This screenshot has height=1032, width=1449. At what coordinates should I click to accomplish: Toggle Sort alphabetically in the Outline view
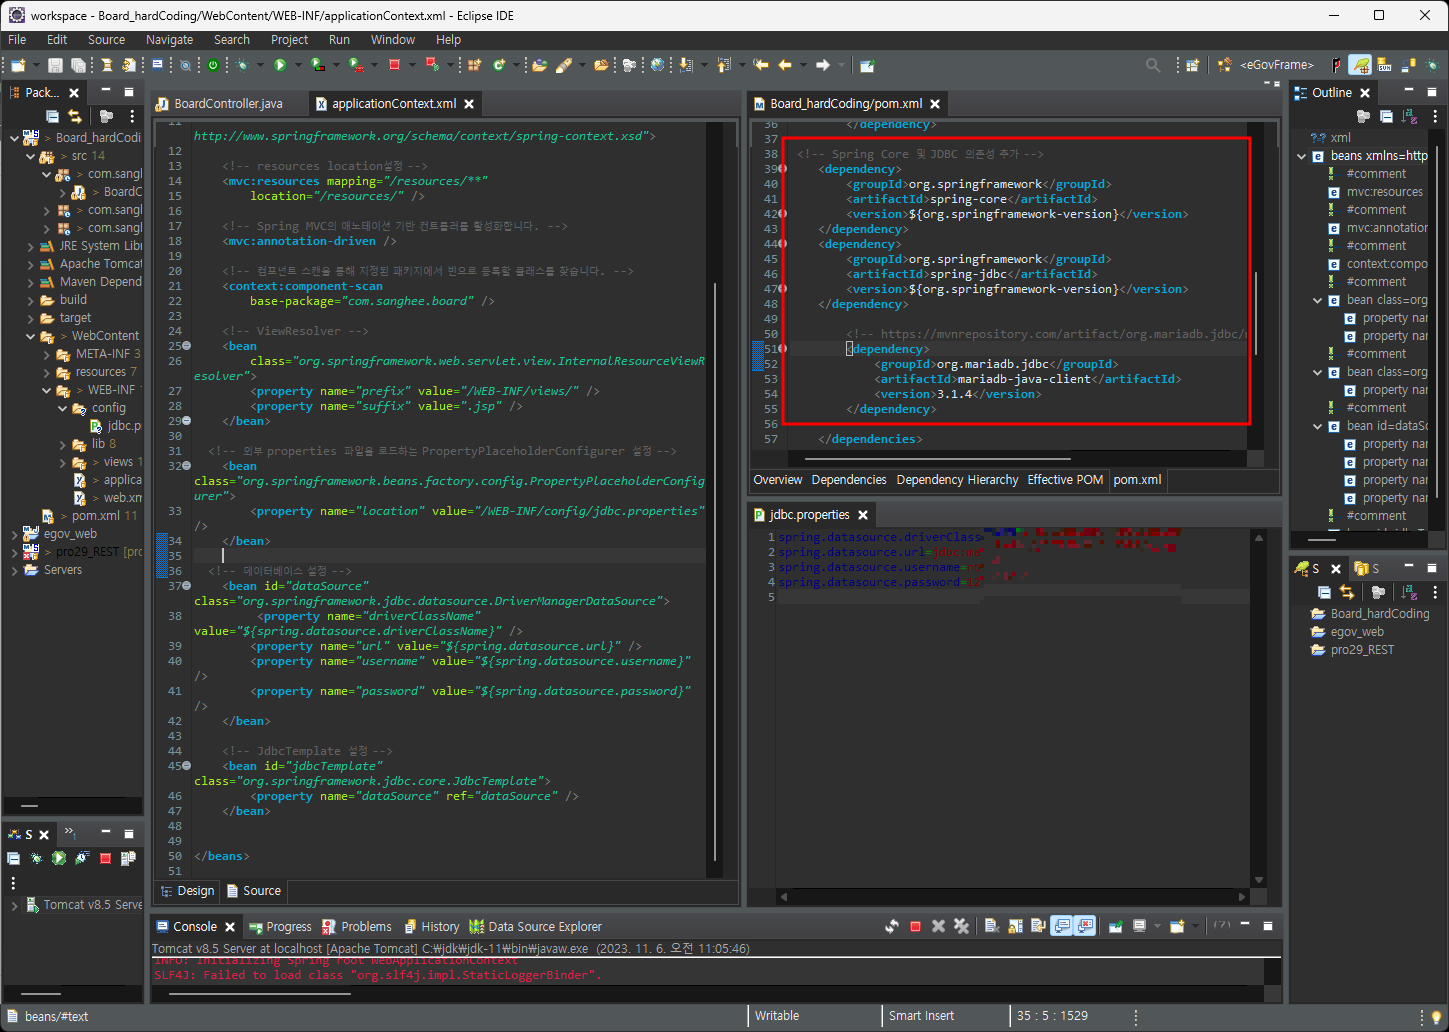point(1409,116)
